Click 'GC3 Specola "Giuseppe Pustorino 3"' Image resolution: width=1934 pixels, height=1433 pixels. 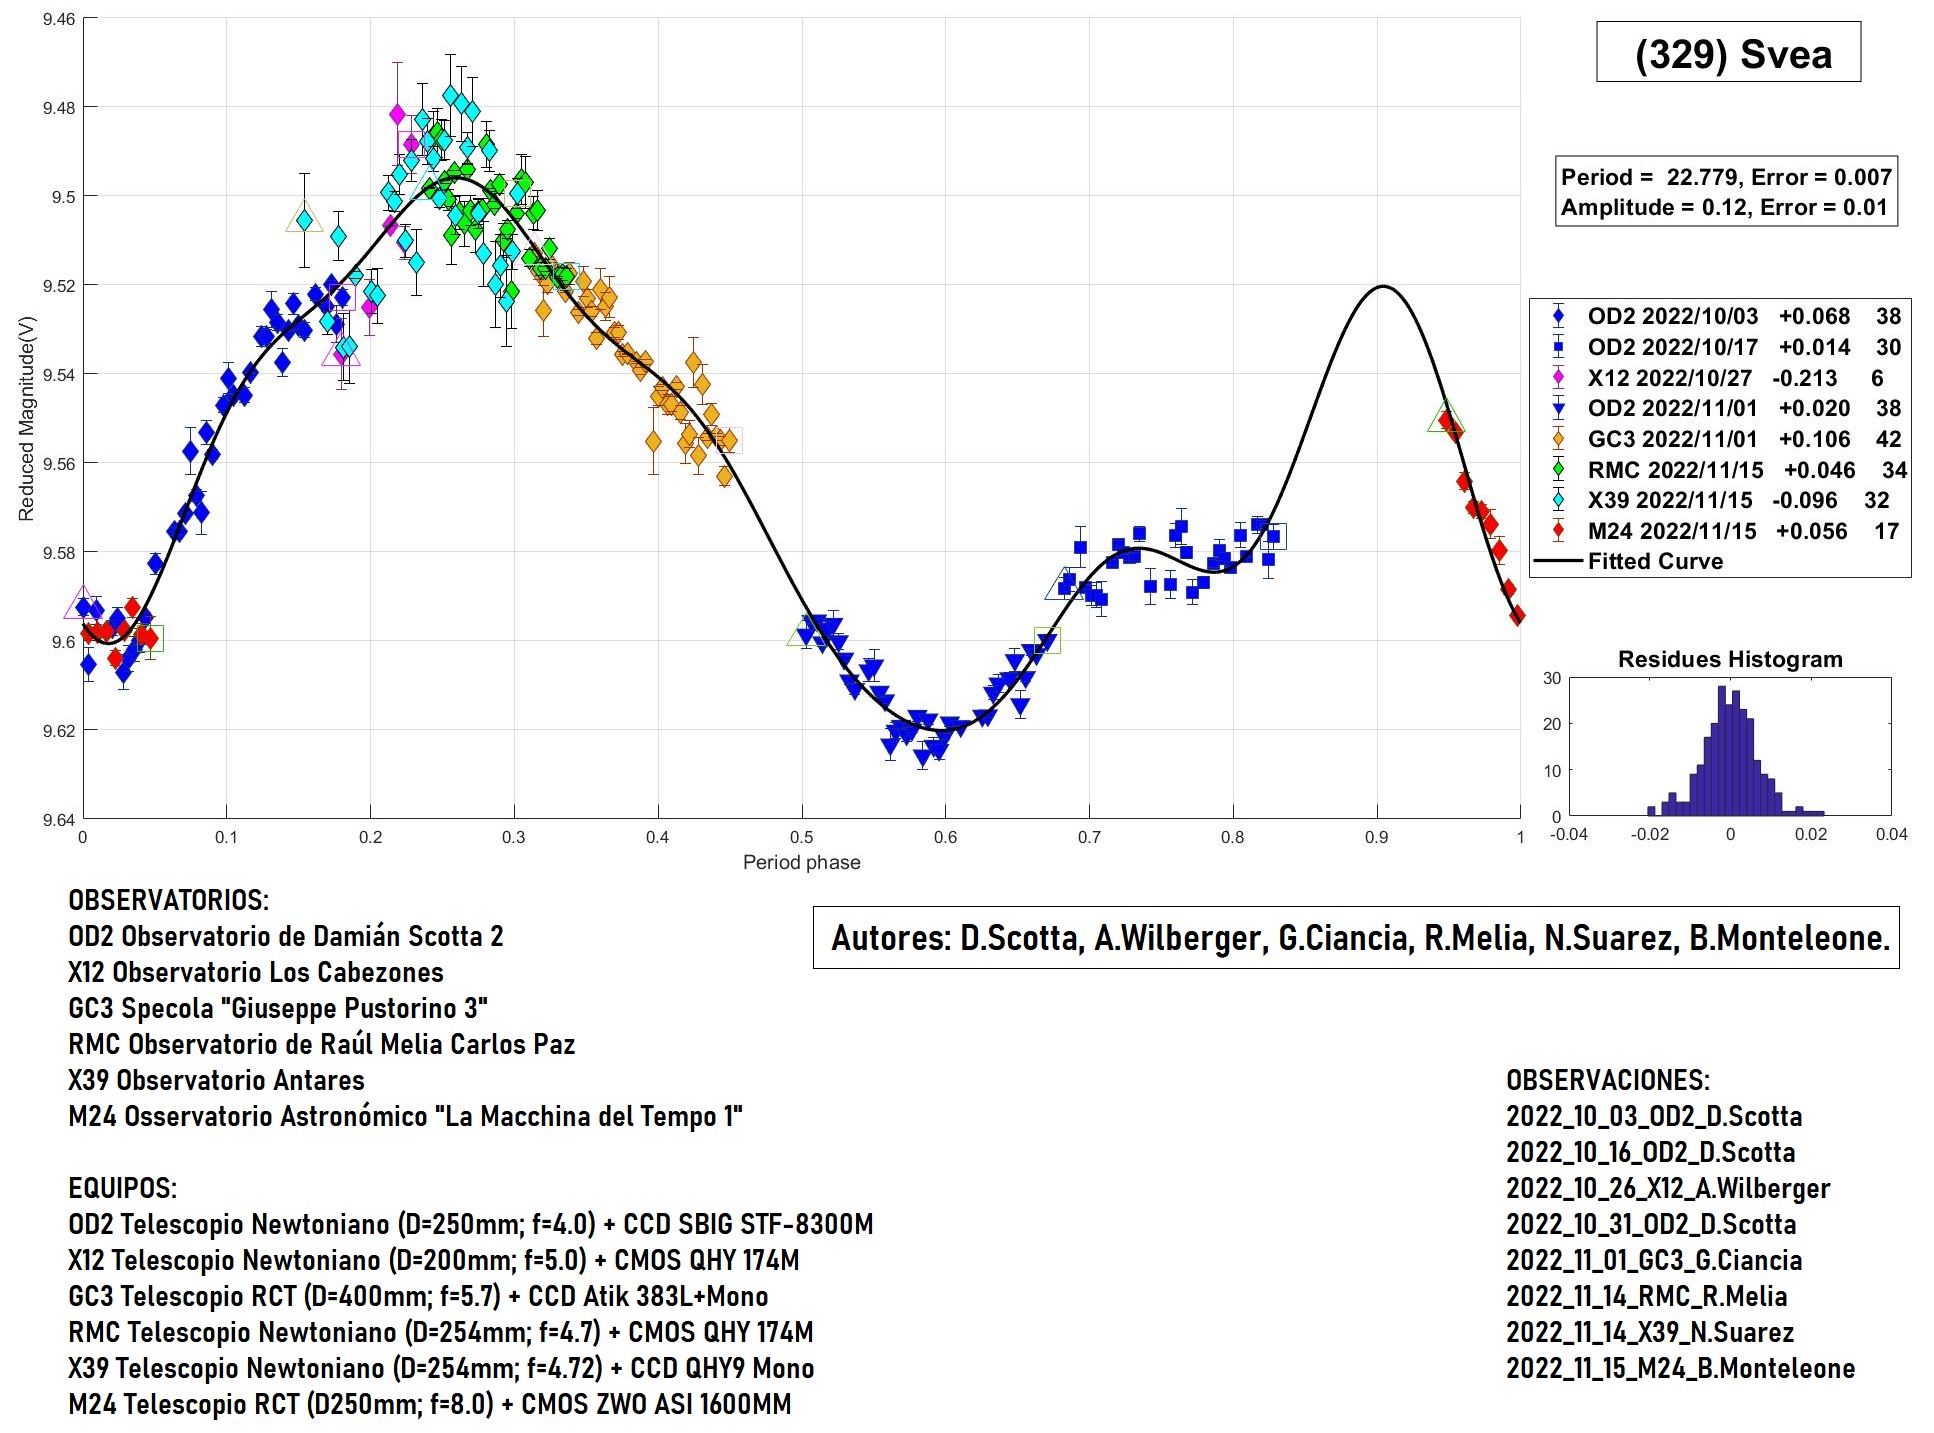click(278, 1008)
